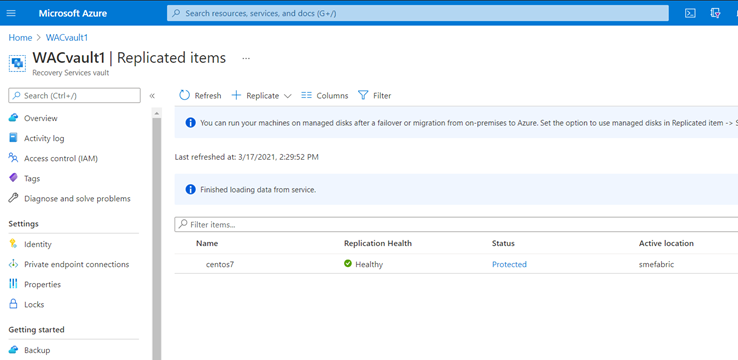Image resolution: width=738 pixels, height=360 pixels.
Task: Click the Recovery Services vault icon
Action: [17, 63]
